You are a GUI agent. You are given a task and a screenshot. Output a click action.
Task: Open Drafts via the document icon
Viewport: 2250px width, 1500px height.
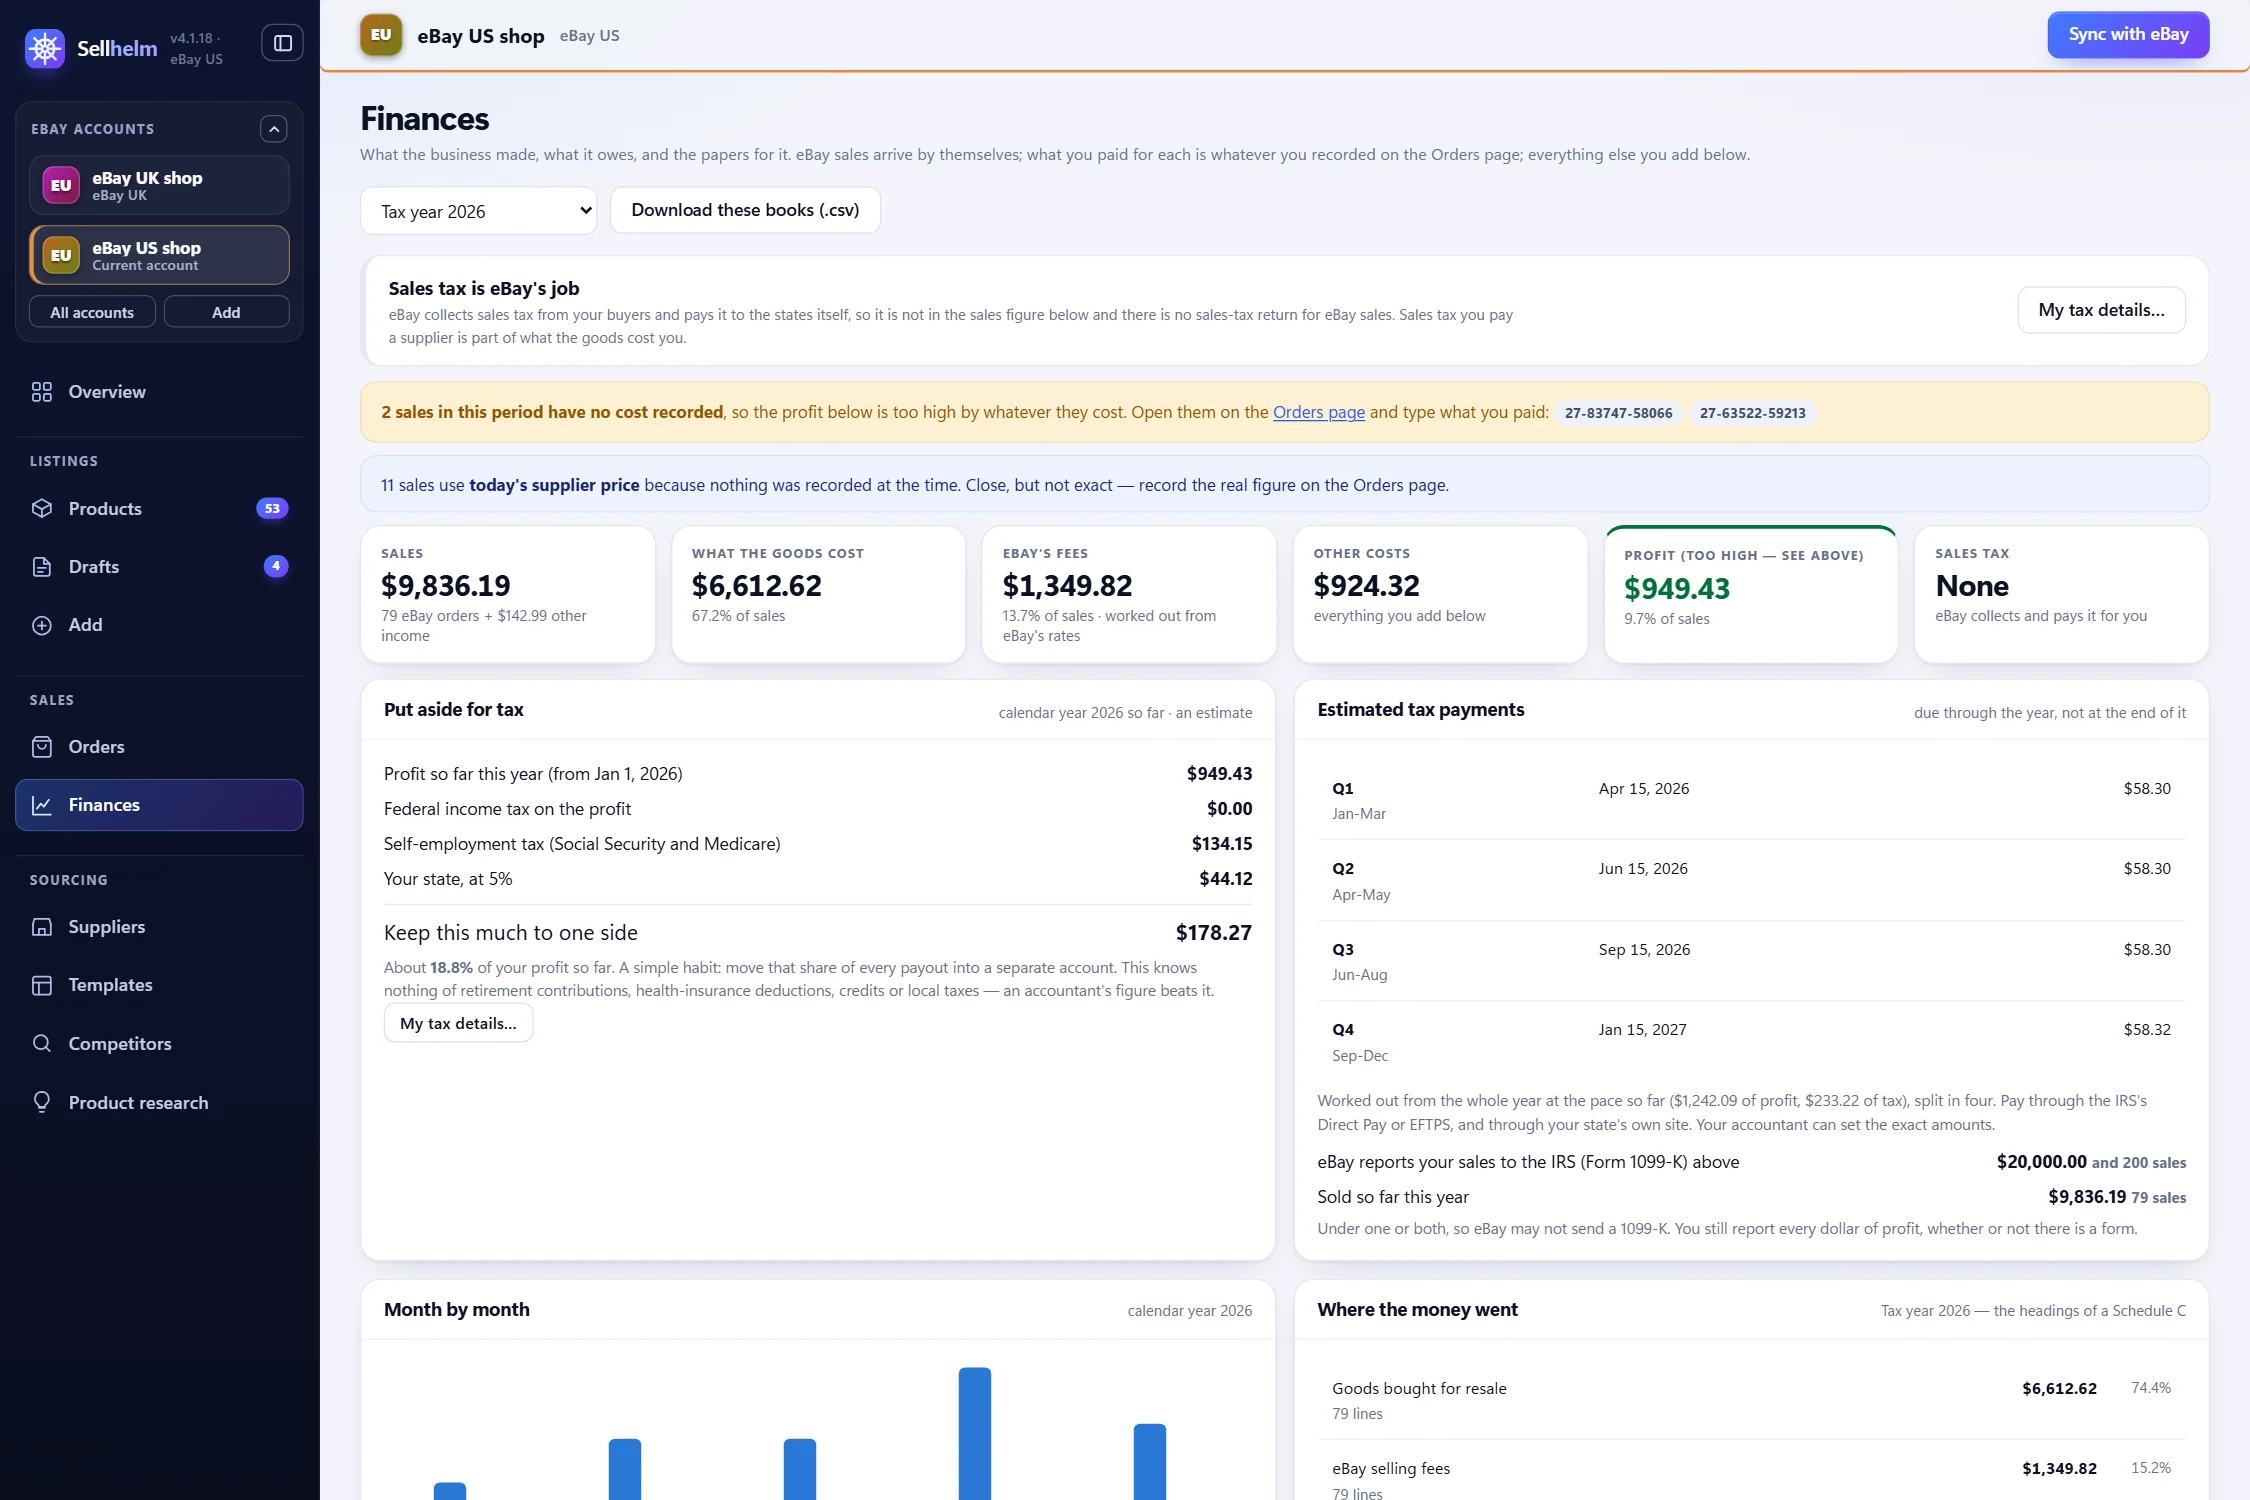pos(42,567)
